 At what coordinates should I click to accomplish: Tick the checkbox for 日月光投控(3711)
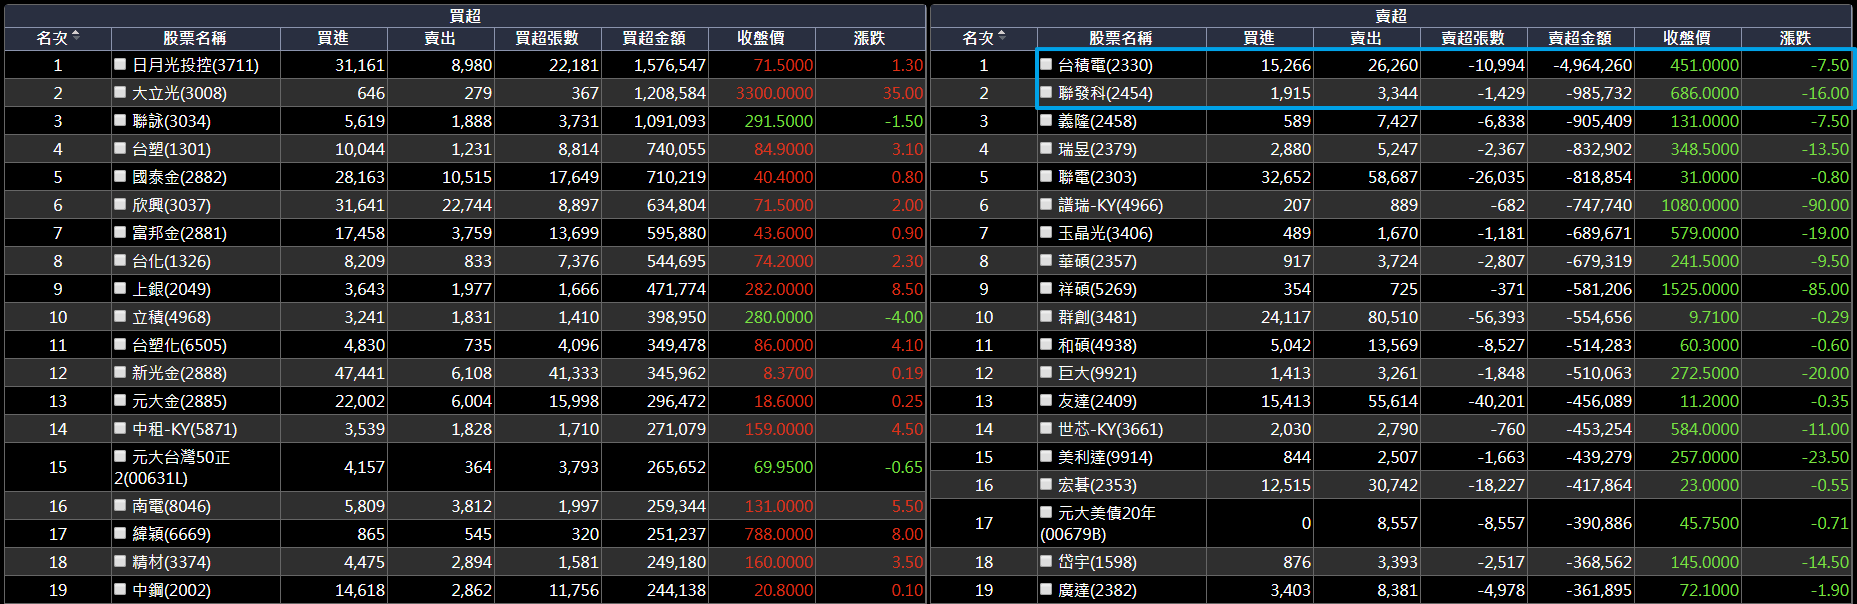120,64
